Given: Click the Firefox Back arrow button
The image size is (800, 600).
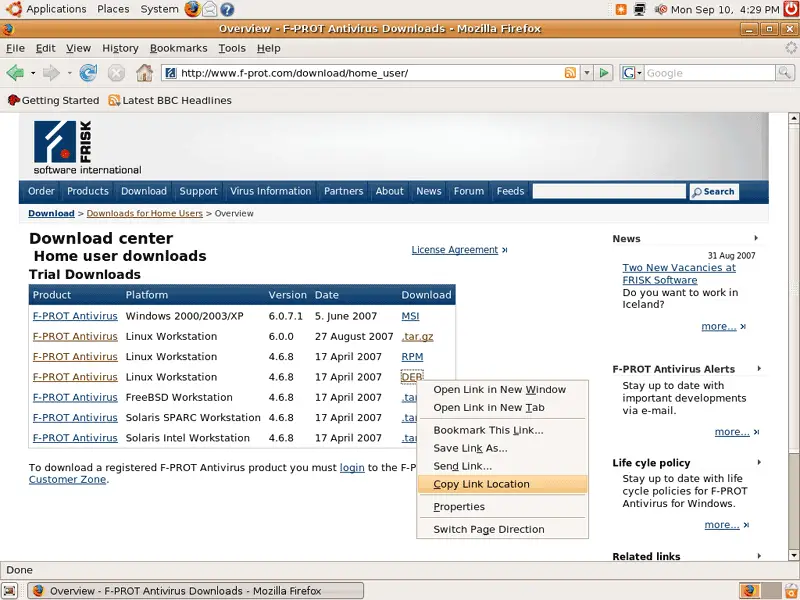Looking at the screenshot, I should click(15, 73).
